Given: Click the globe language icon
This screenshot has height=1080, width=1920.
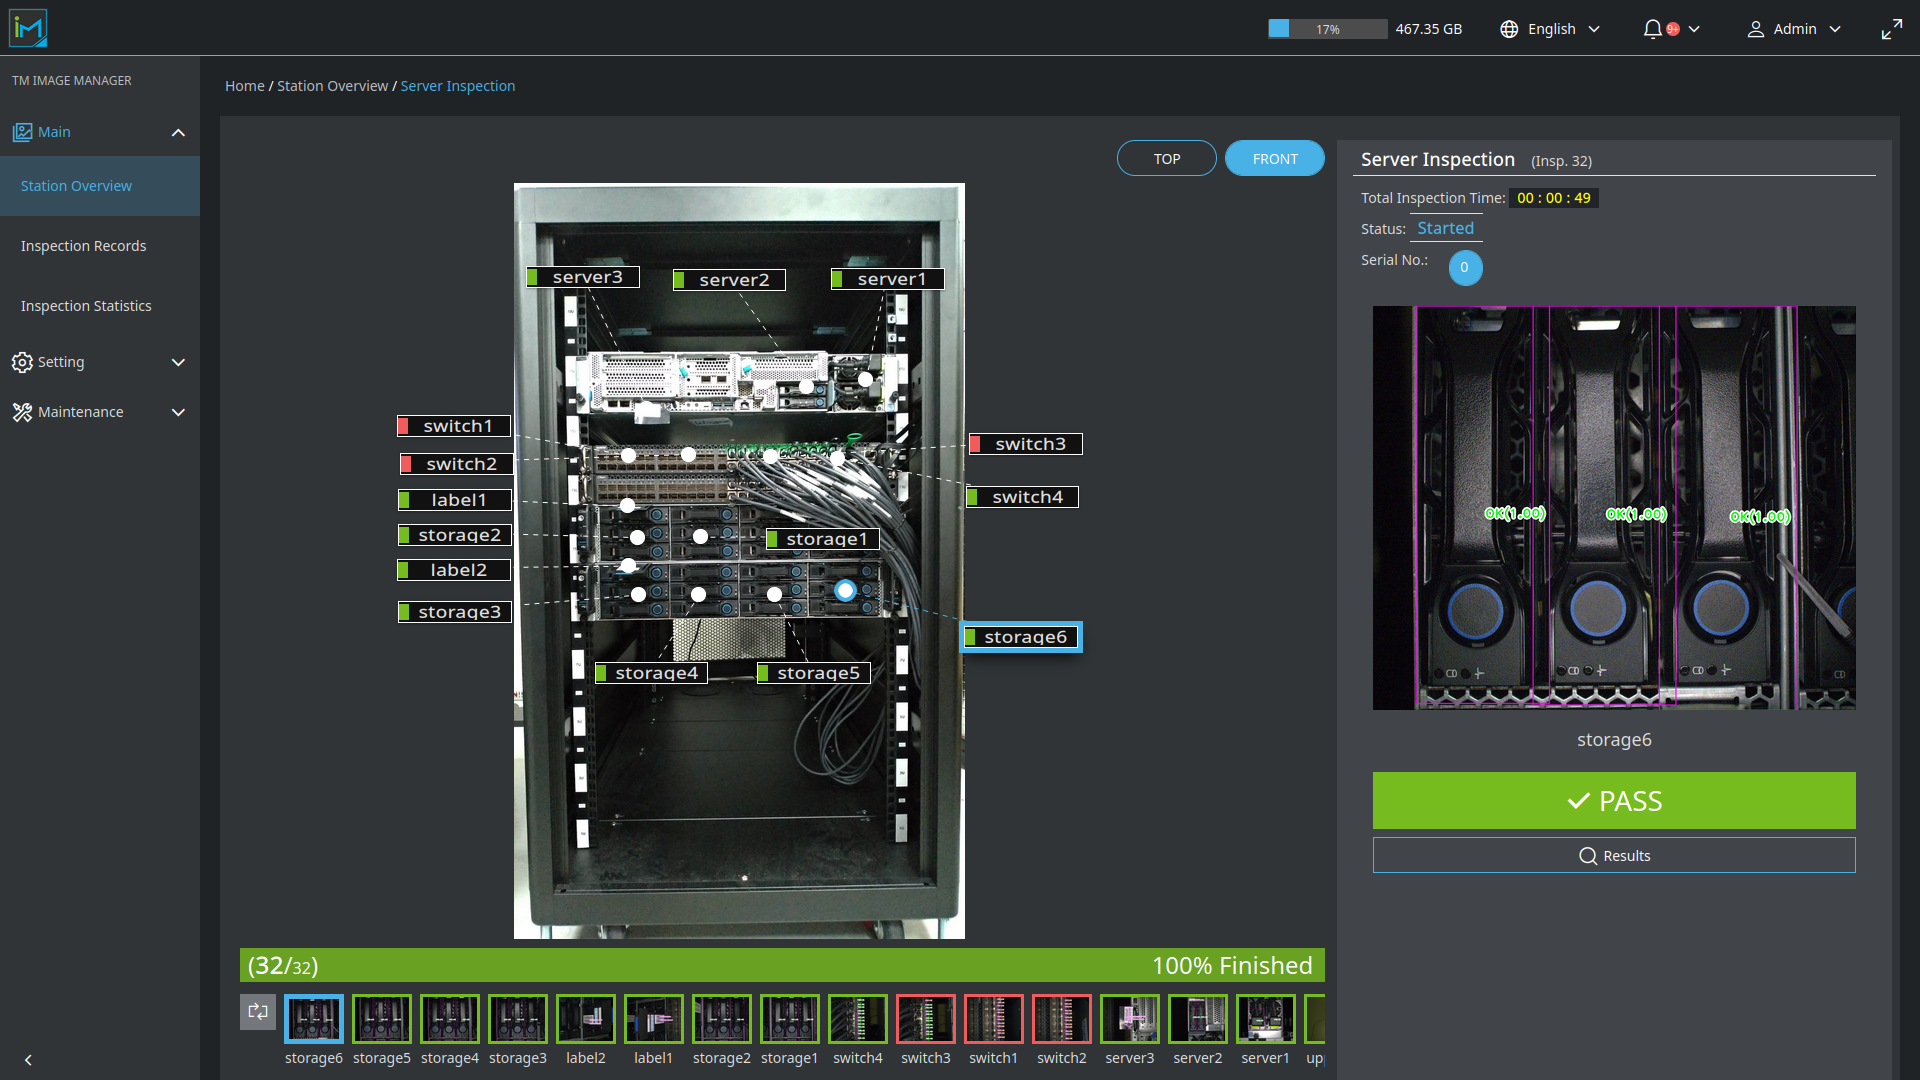Looking at the screenshot, I should (1509, 29).
